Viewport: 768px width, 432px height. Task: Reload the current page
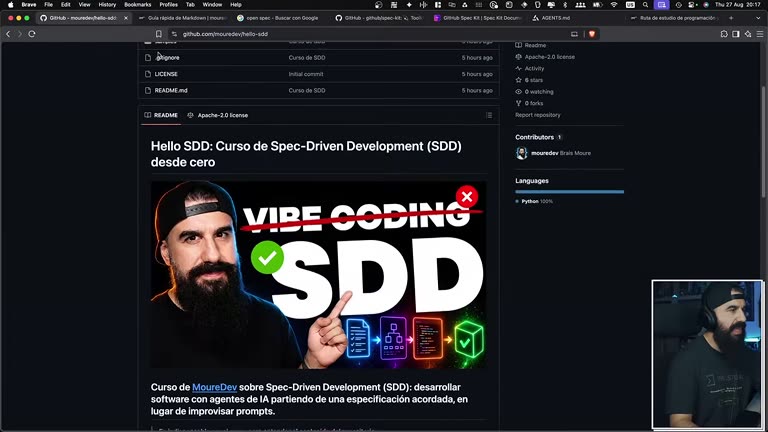tap(32, 34)
